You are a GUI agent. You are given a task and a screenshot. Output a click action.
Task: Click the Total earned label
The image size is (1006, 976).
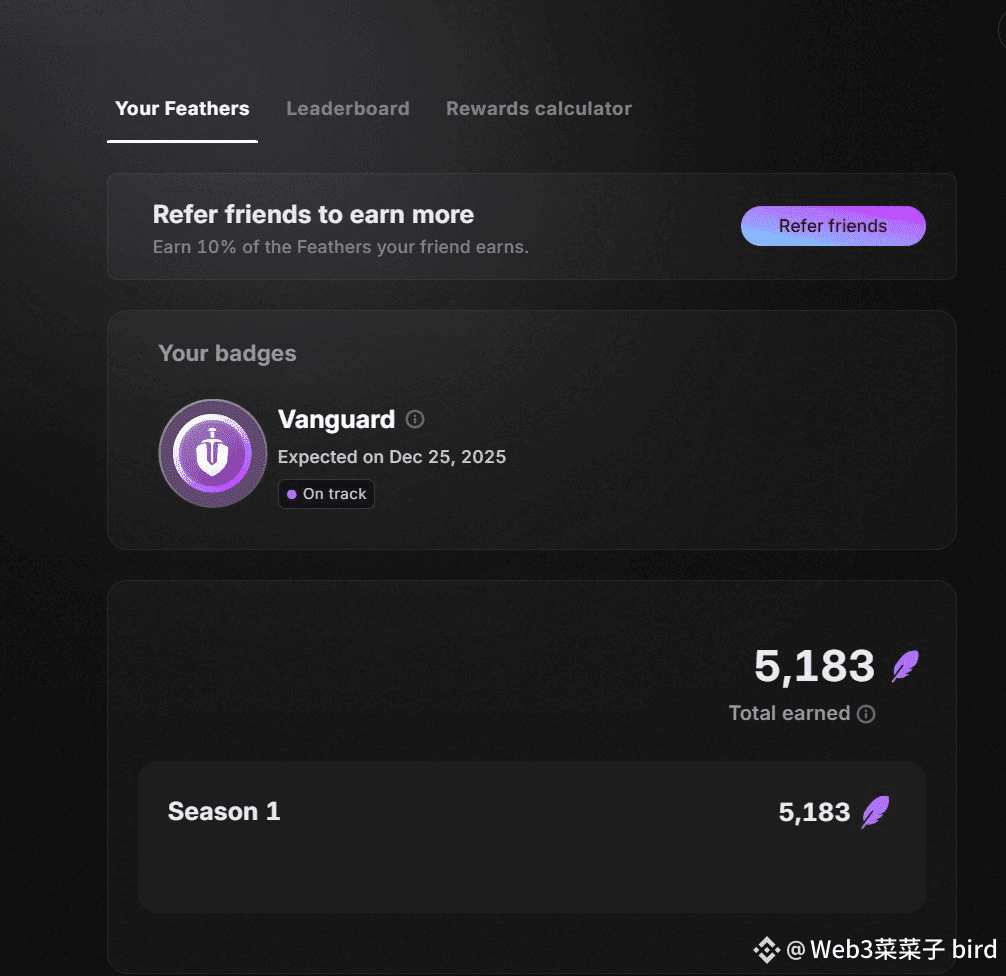tap(789, 713)
